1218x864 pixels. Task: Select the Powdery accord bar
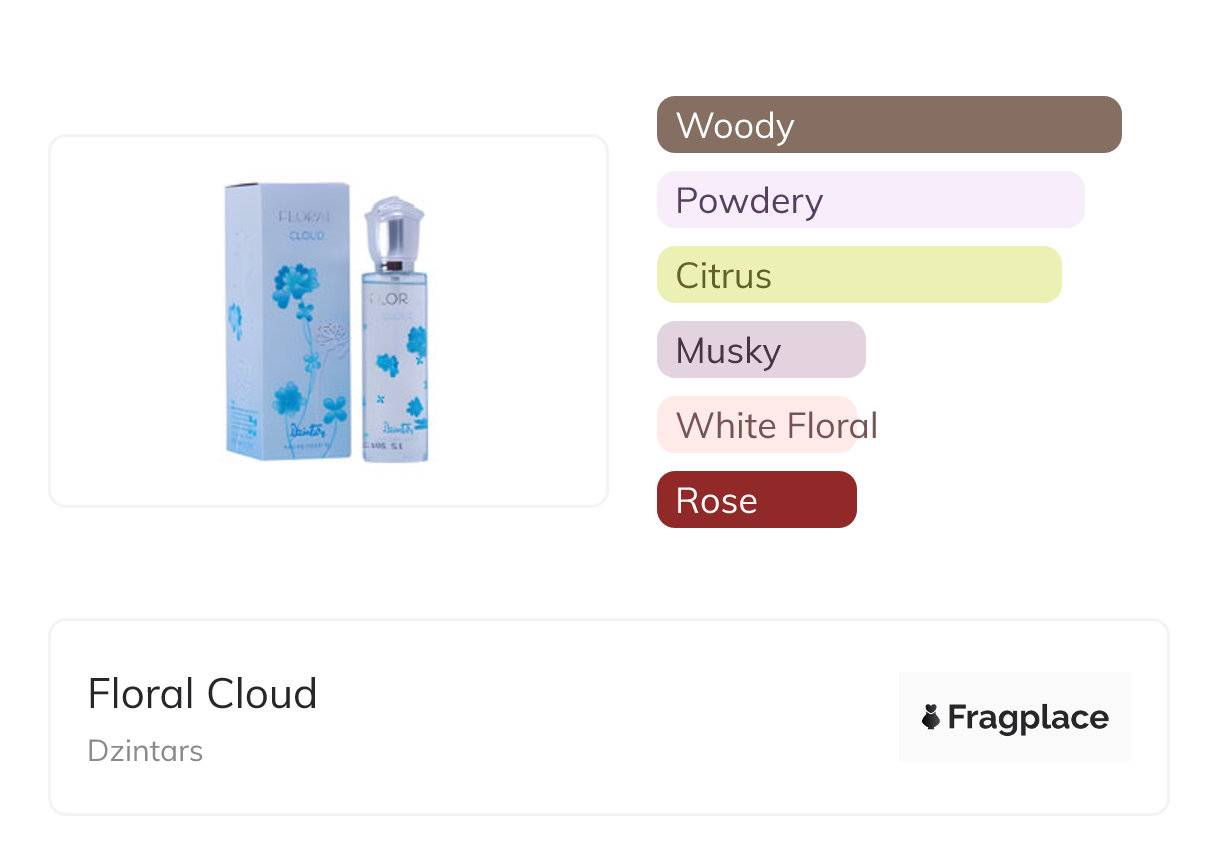tap(870, 200)
